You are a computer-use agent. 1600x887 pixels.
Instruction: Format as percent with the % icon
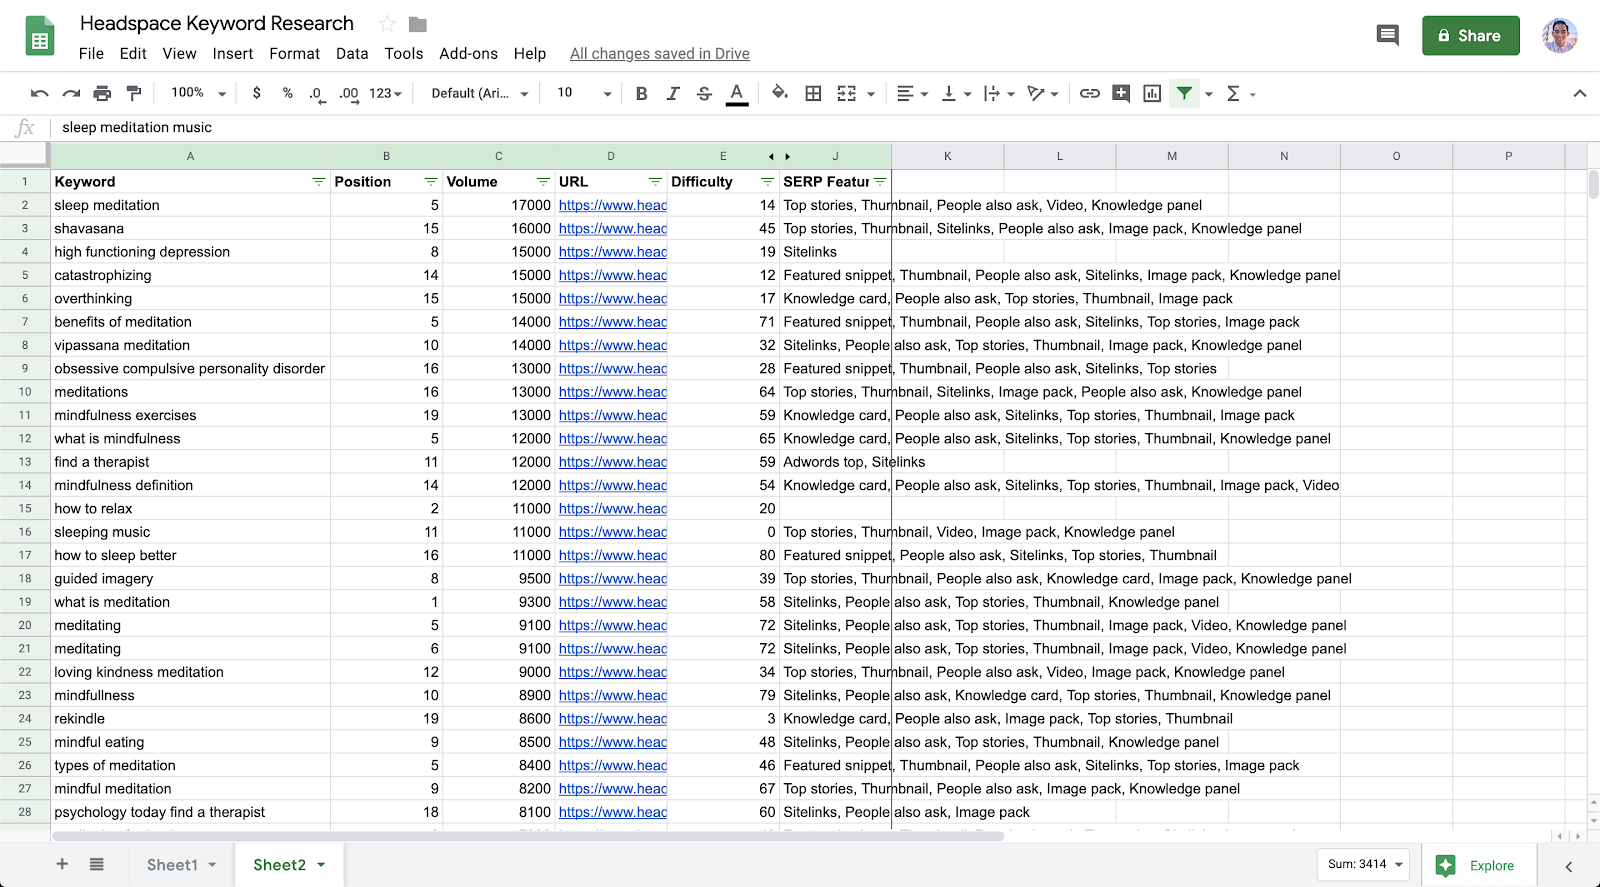coord(288,93)
